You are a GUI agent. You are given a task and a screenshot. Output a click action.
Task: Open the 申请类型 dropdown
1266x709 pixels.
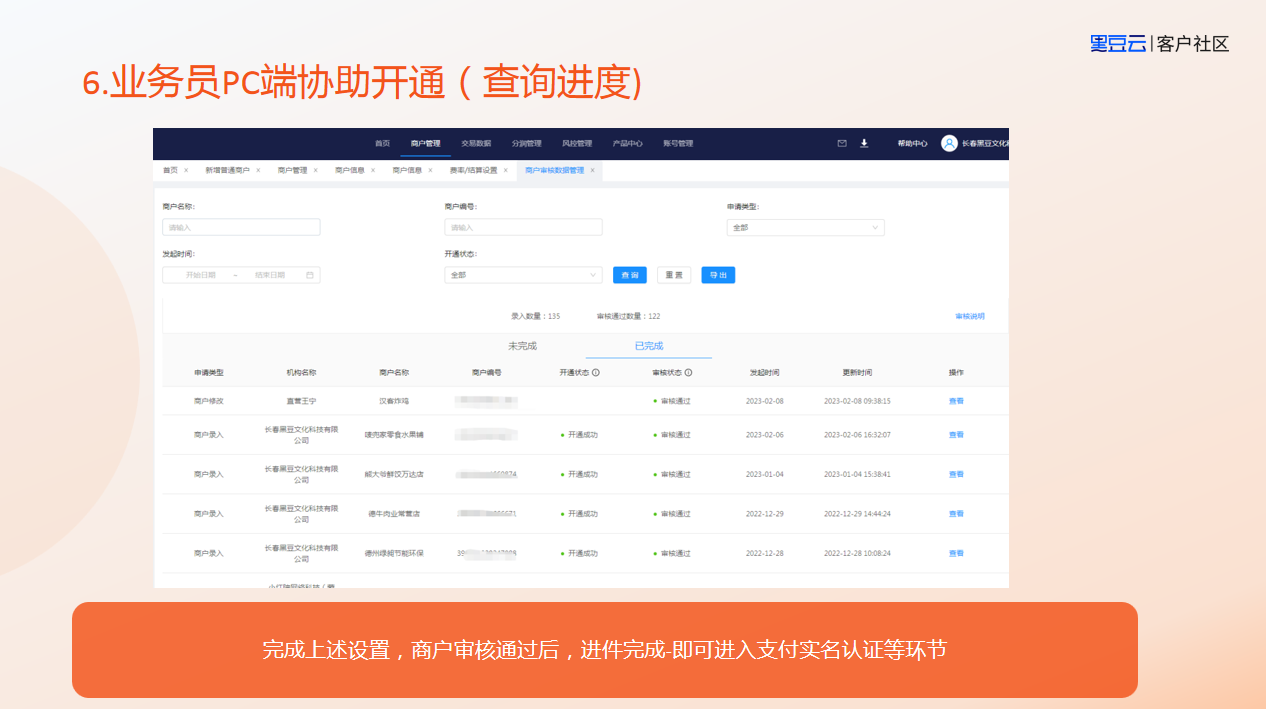(x=805, y=227)
